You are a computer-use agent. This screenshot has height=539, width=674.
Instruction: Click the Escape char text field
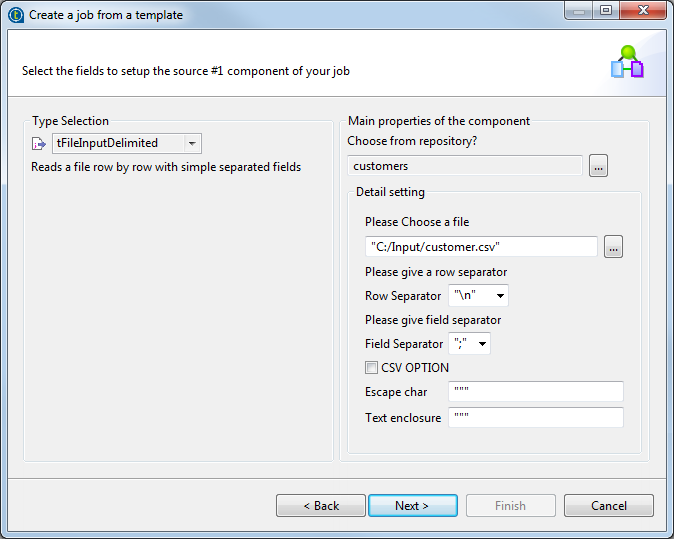(535, 392)
